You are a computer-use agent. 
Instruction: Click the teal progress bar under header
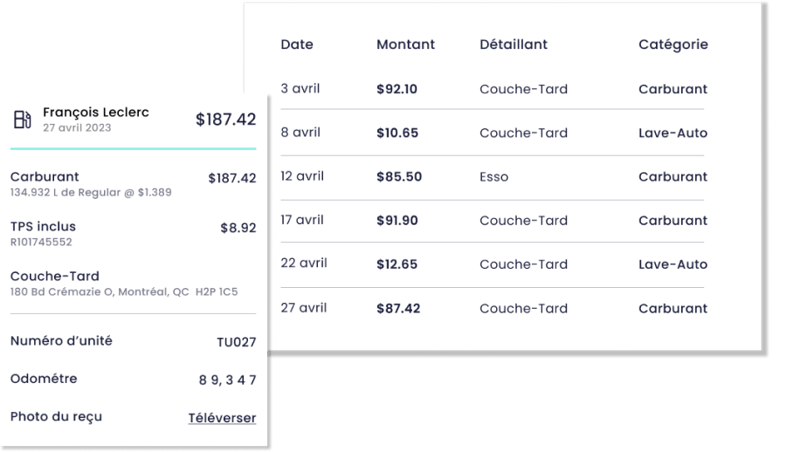click(x=133, y=148)
